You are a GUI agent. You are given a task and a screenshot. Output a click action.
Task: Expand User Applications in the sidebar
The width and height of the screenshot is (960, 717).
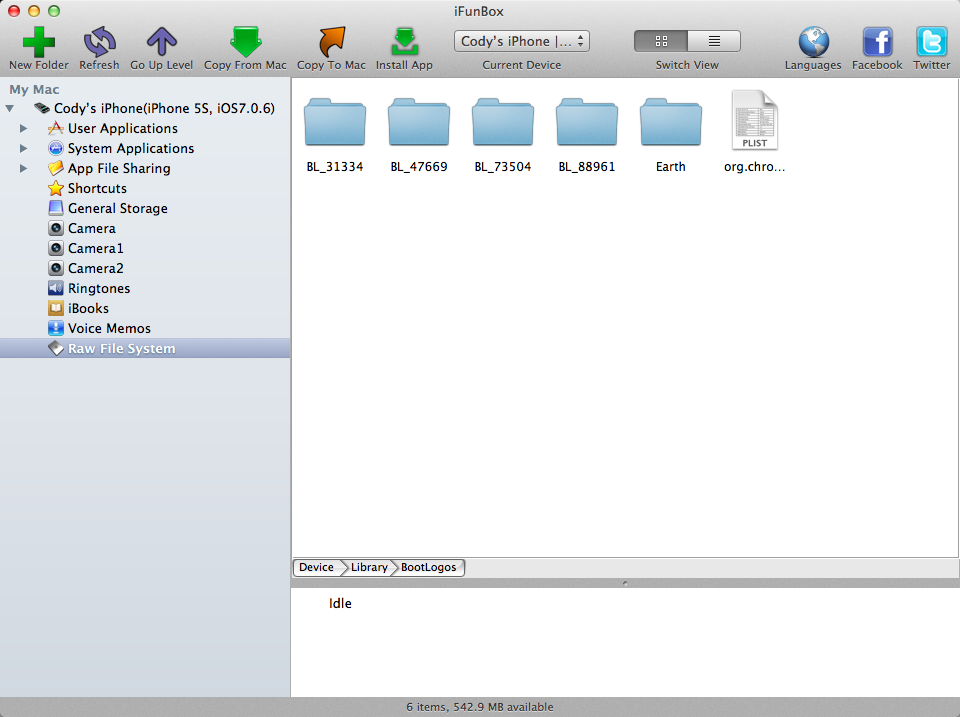point(23,128)
